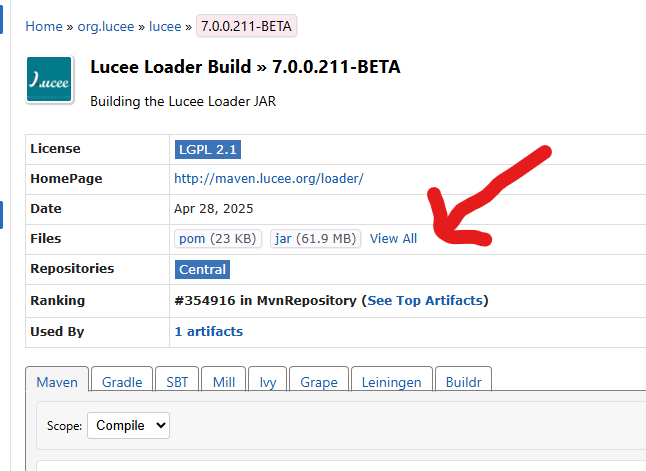The width and height of the screenshot is (646, 471).
Task: Open See Top Artifacts link
Action: 424,300
